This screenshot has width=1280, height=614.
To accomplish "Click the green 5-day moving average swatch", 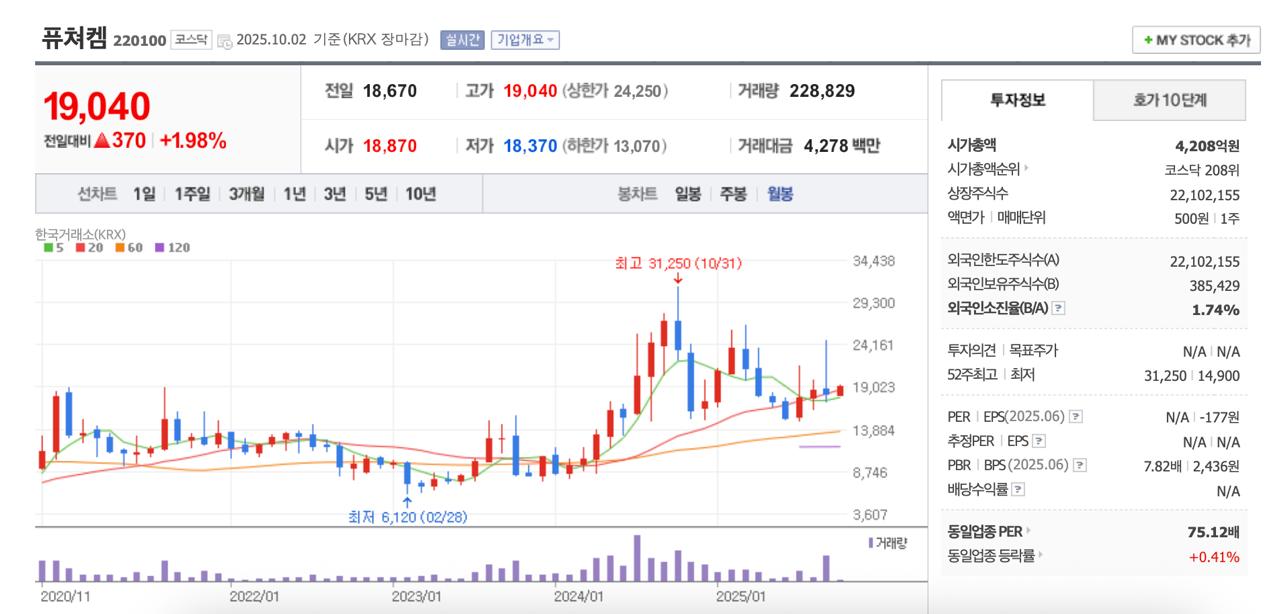I will pos(48,247).
